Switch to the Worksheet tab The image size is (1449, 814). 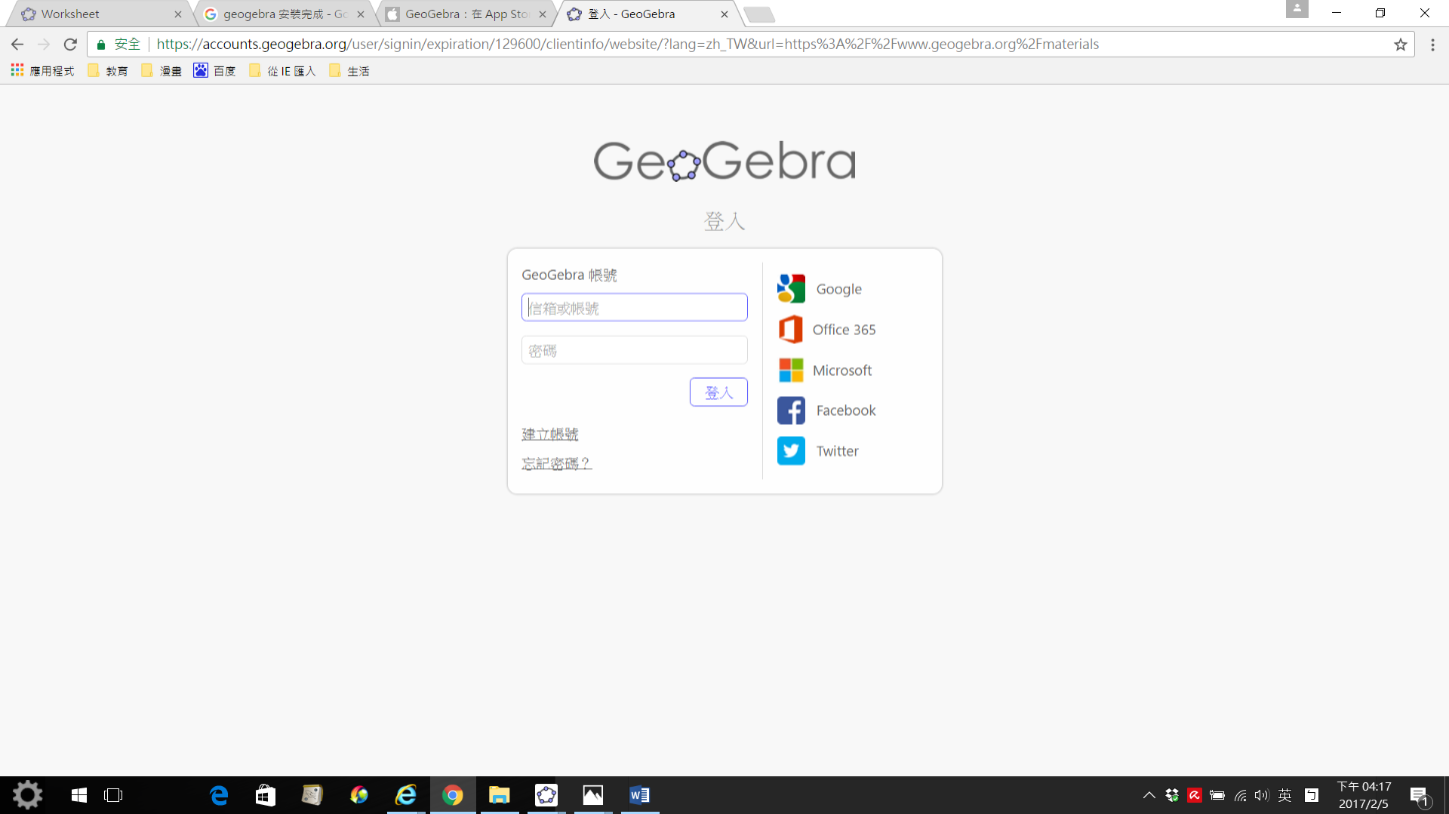tap(98, 14)
